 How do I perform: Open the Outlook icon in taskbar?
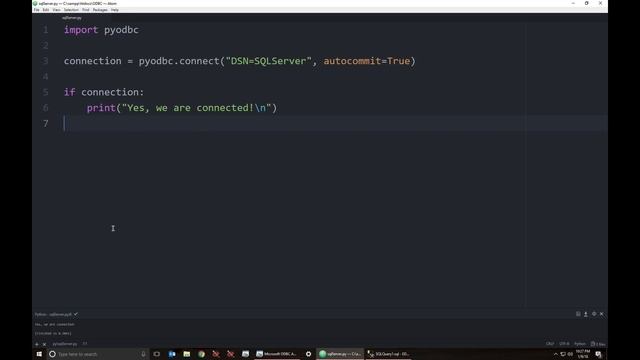[172, 354]
